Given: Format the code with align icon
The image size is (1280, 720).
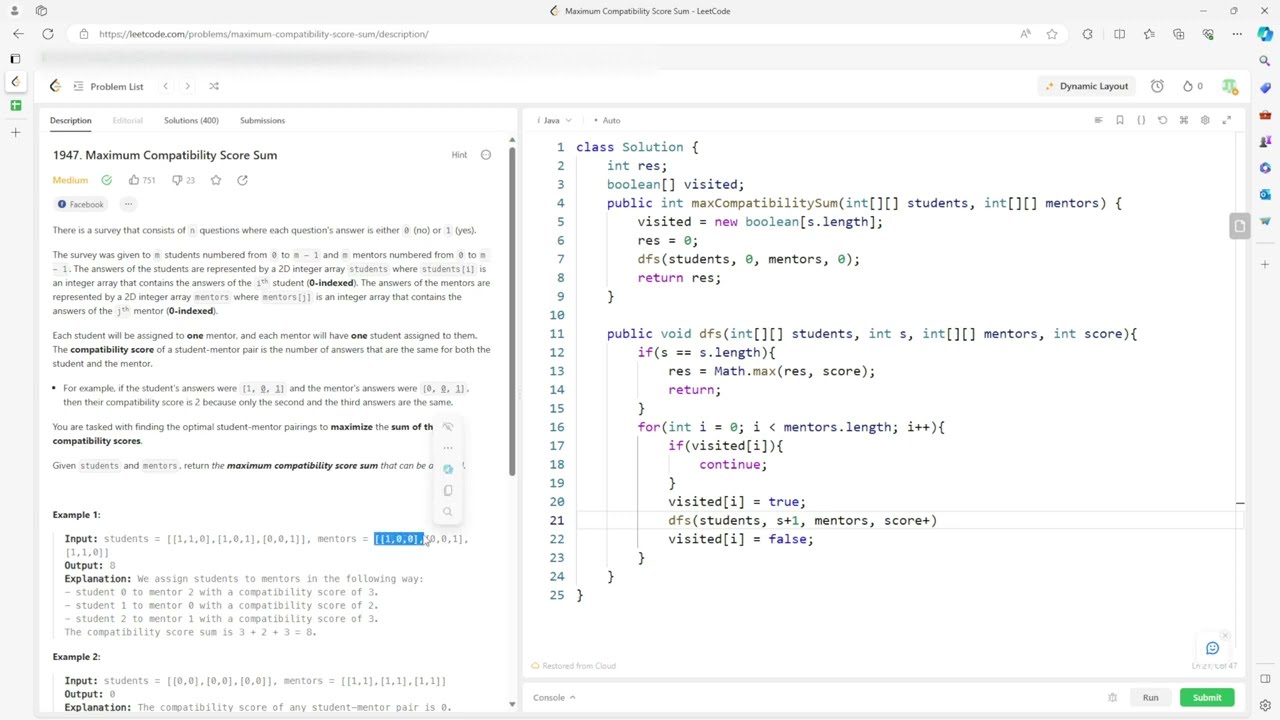Looking at the screenshot, I should point(1098,120).
